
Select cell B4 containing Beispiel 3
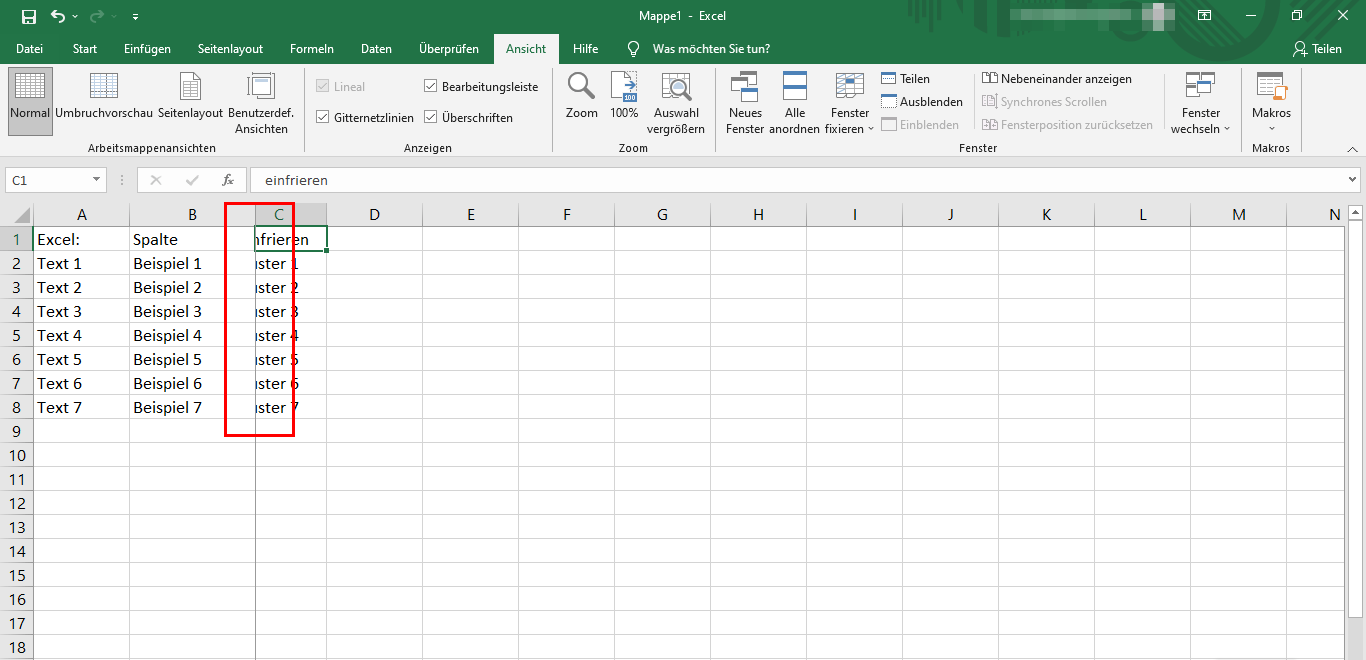(x=192, y=311)
